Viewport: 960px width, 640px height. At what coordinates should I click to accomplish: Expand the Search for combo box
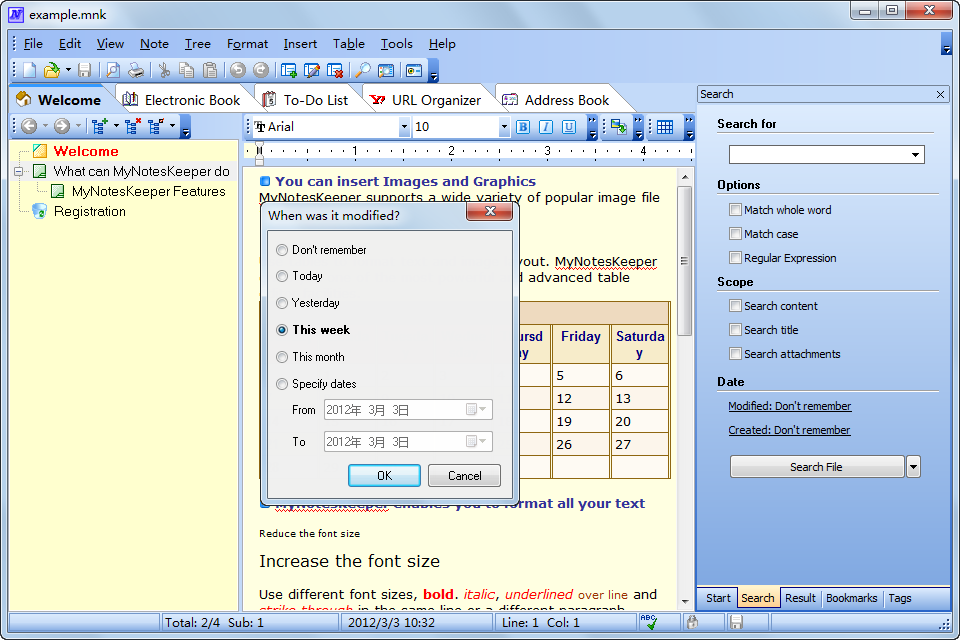[x=915, y=154]
